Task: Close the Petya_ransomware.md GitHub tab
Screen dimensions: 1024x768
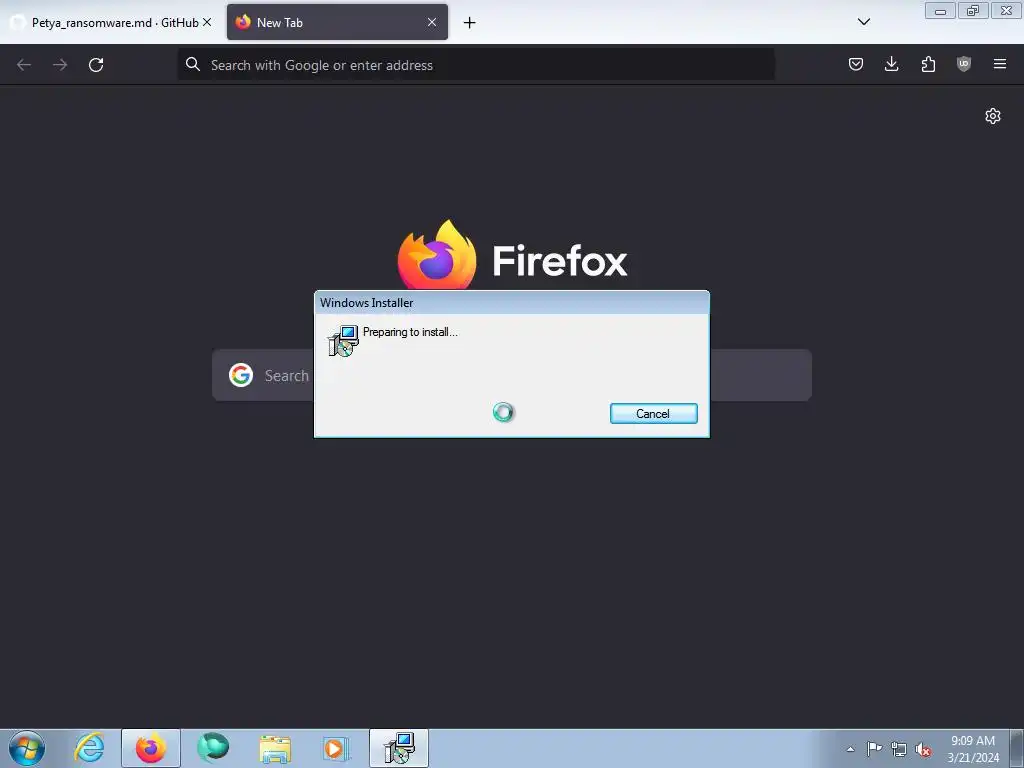Action: coord(207,22)
